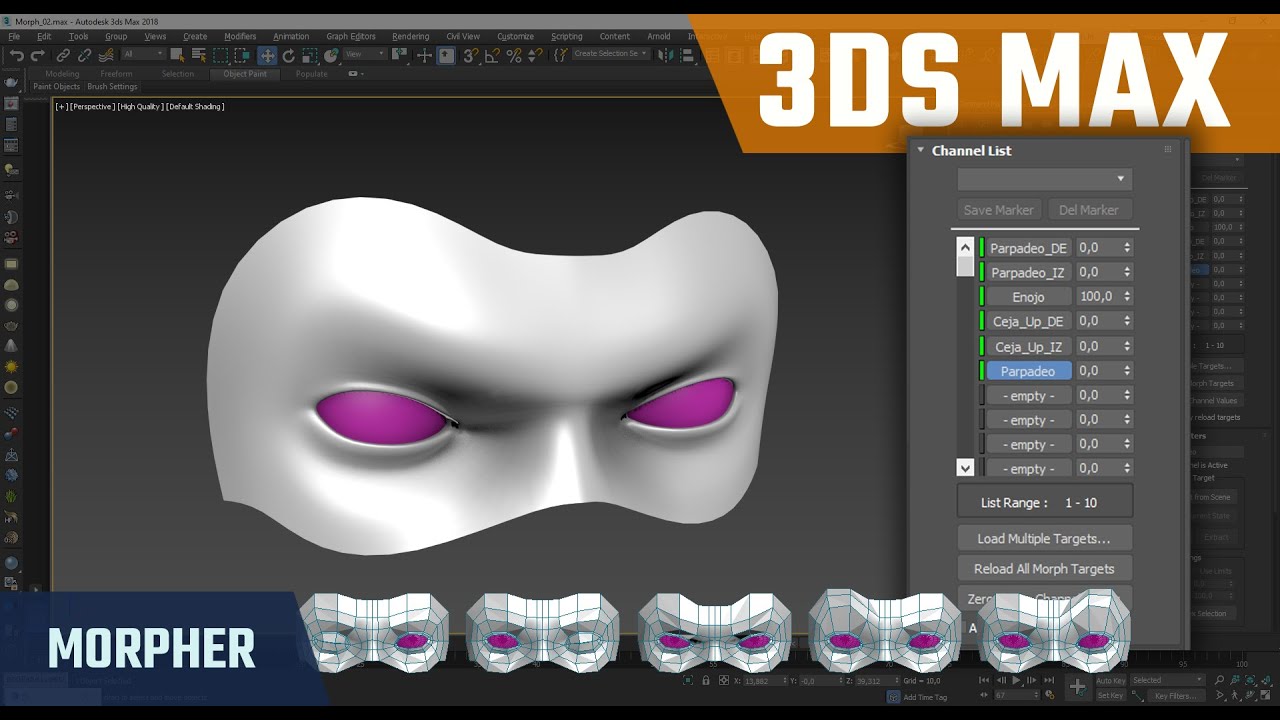Open the Create Selection Set dropdown

click(x=610, y=54)
